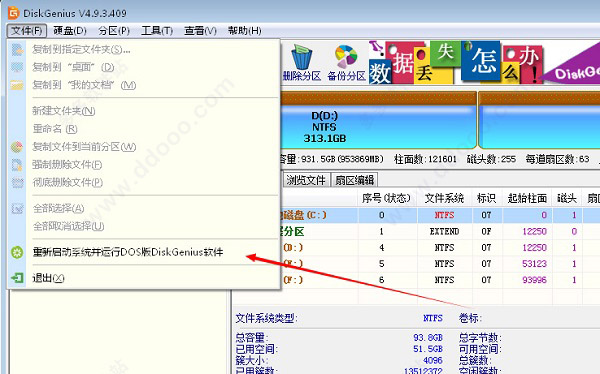Screen dimensions: 600x374
Task: Open the 分区(P) menu
Action: point(114,31)
